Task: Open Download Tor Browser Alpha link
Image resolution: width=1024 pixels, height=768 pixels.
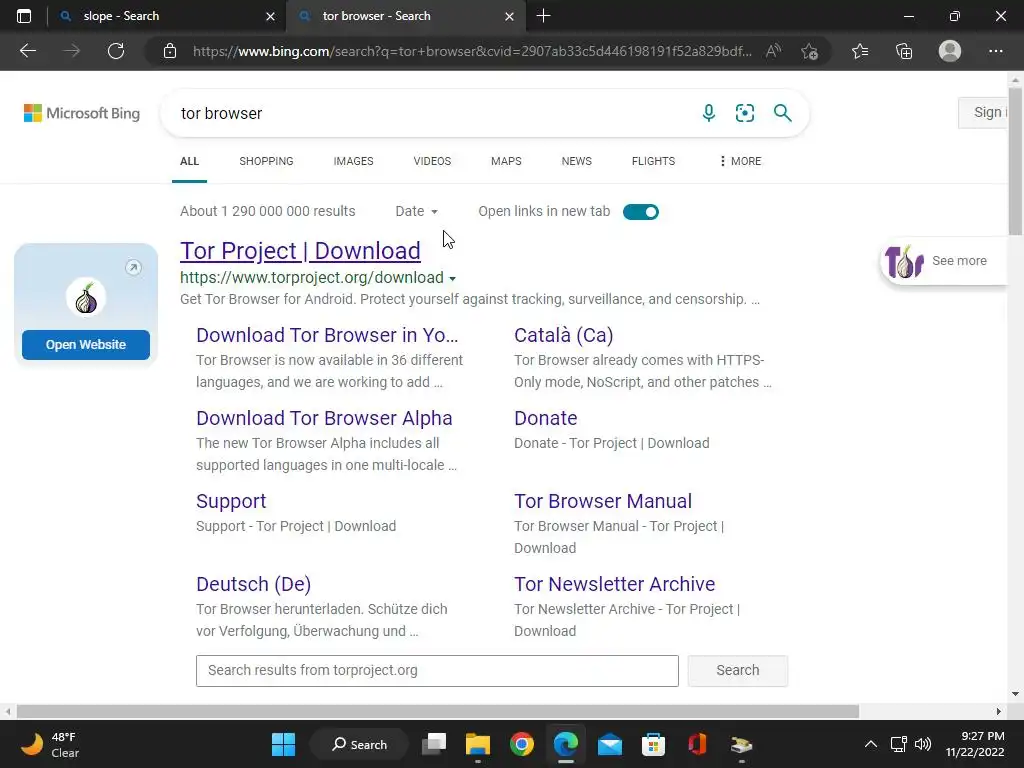Action: pos(324,418)
